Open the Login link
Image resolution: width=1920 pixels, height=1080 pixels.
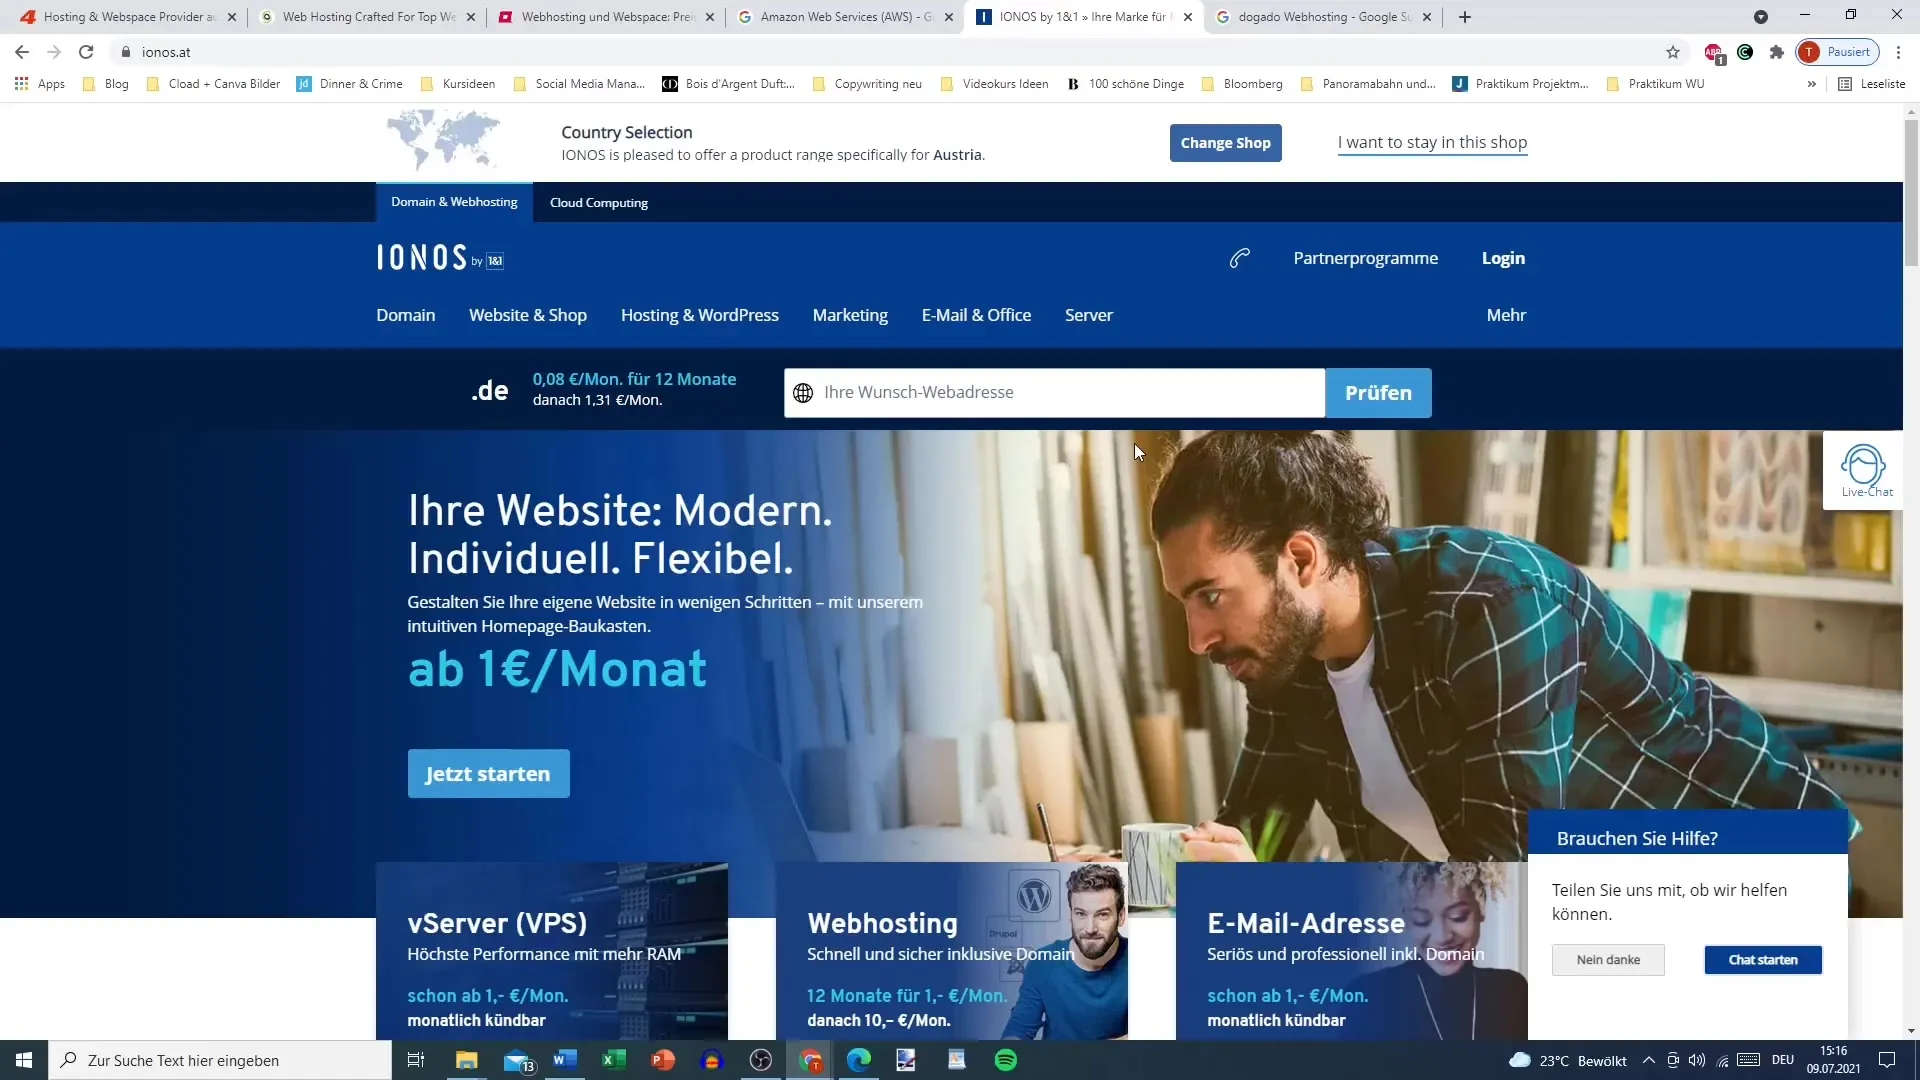pos(1503,258)
